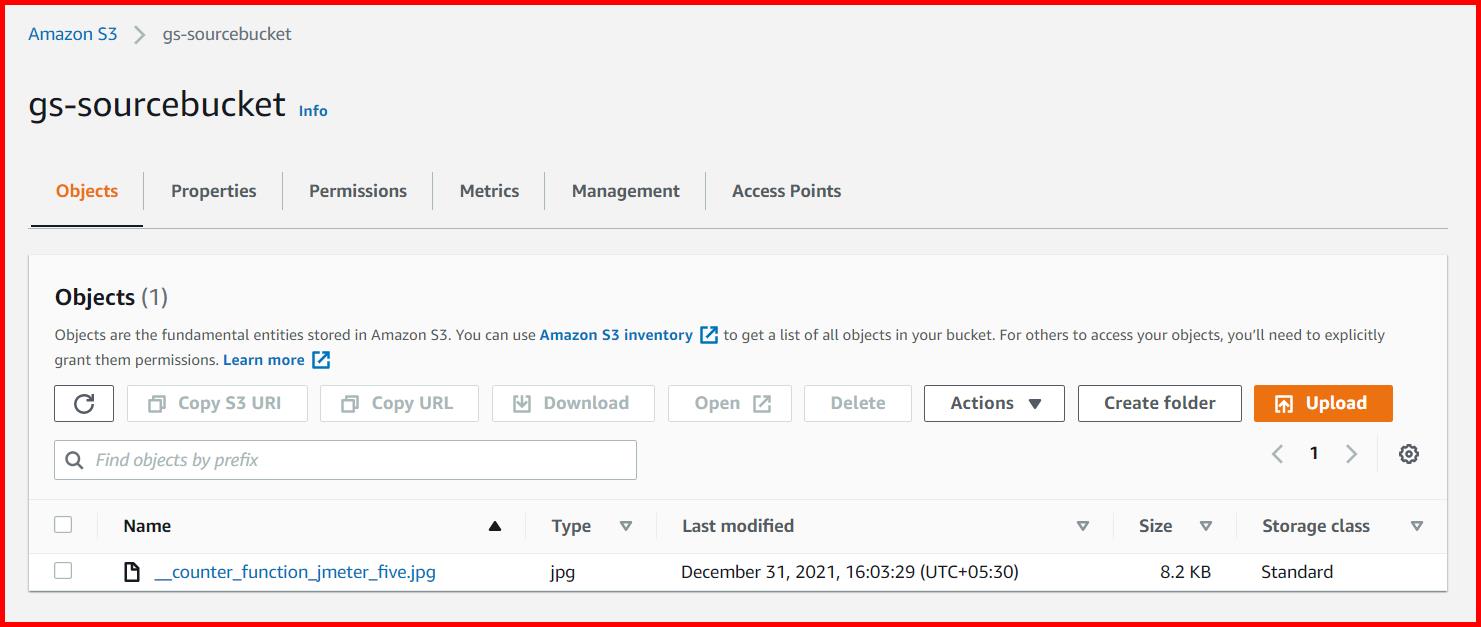Open the preferences gear icon
This screenshot has width=1481, height=627.
(x=1408, y=453)
